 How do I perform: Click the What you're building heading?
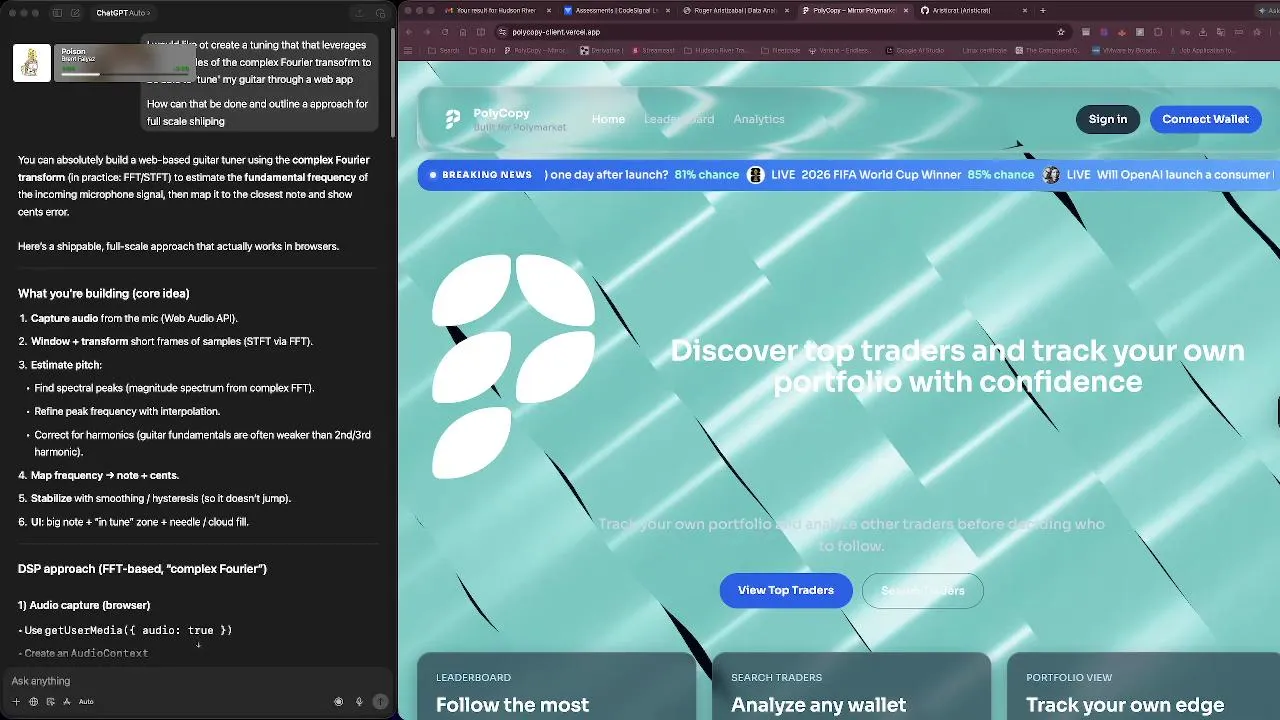pos(104,294)
